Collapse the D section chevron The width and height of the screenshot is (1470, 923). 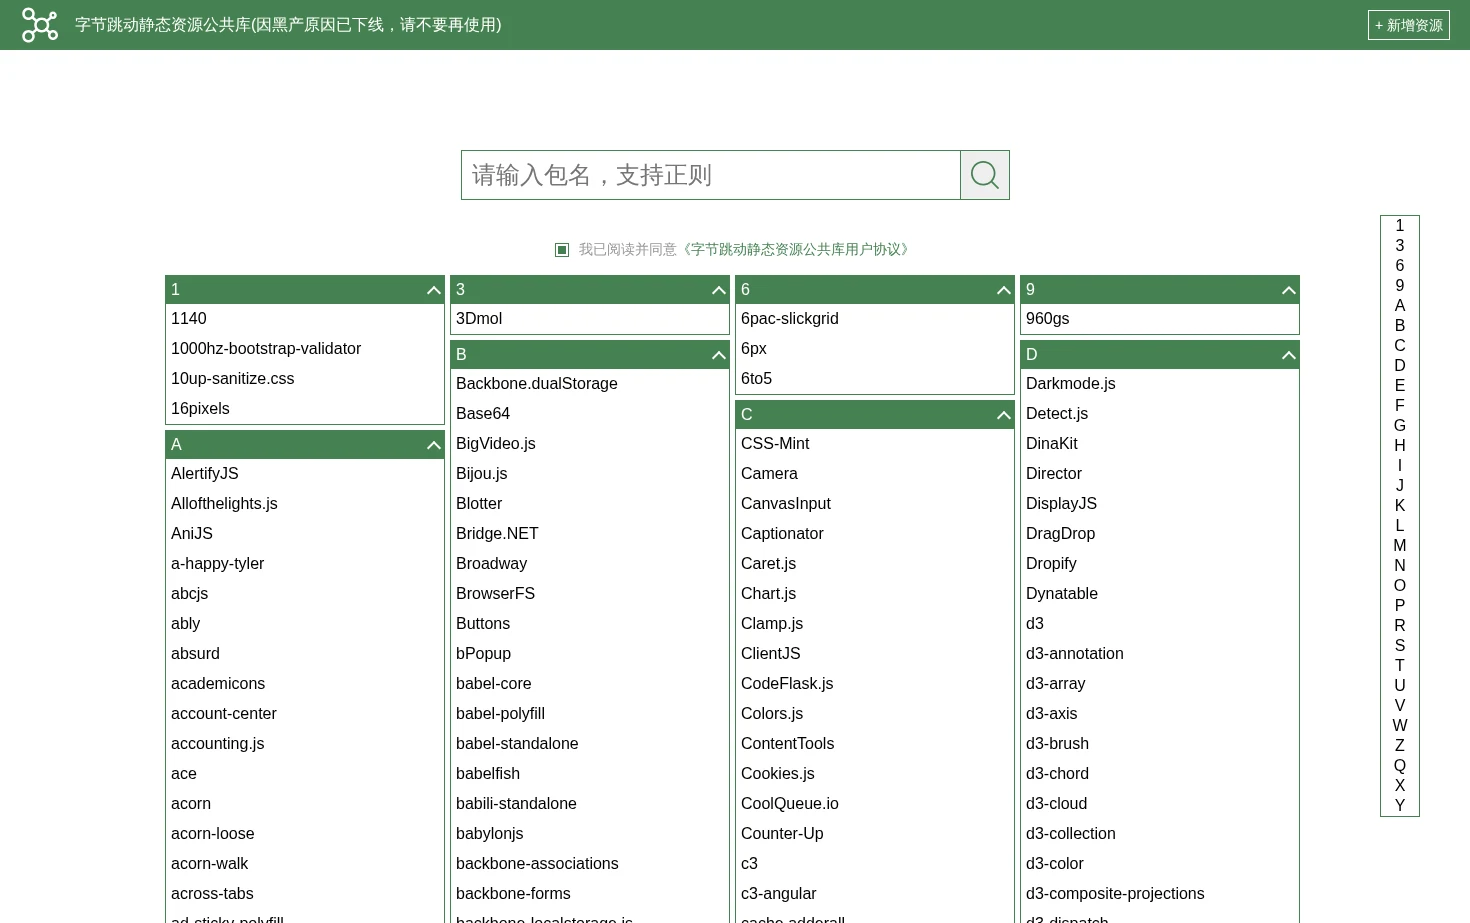click(1288, 355)
